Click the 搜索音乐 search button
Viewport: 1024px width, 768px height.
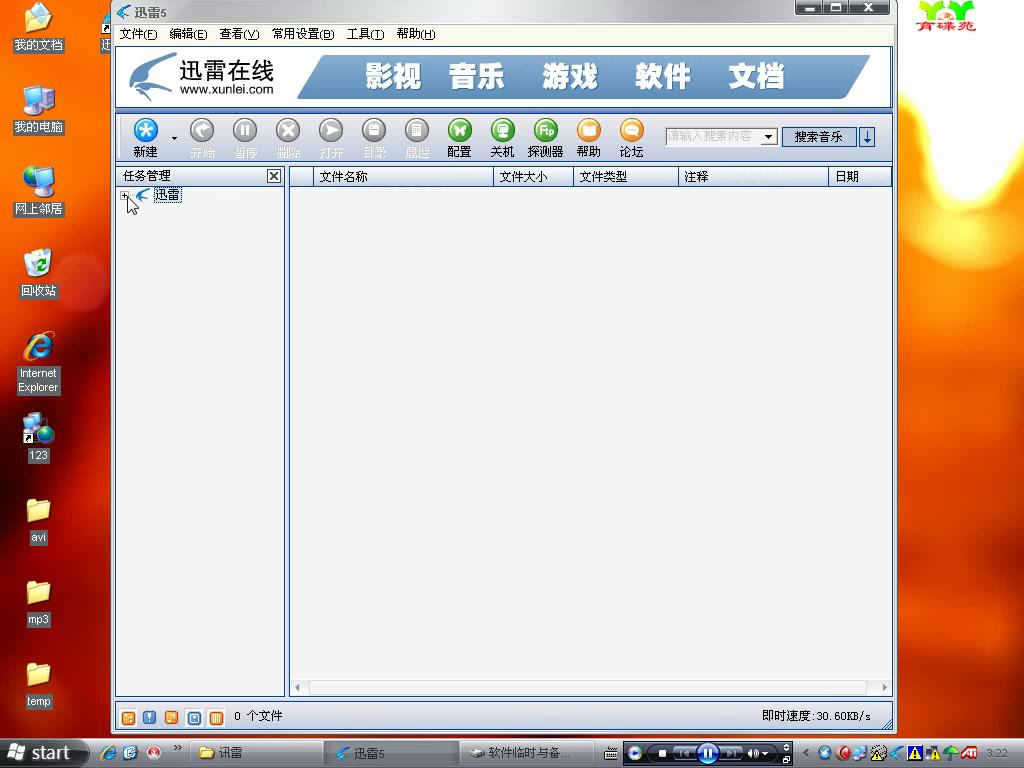819,136
